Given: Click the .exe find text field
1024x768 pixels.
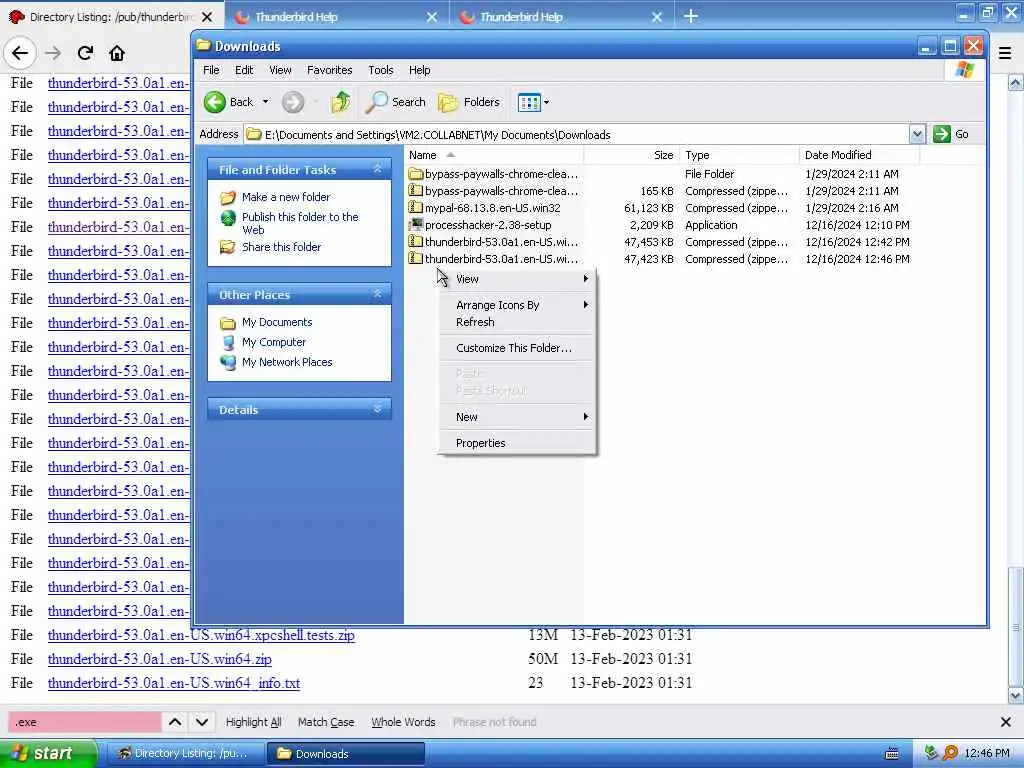Looking at the screenshot, I should [84, 722].
